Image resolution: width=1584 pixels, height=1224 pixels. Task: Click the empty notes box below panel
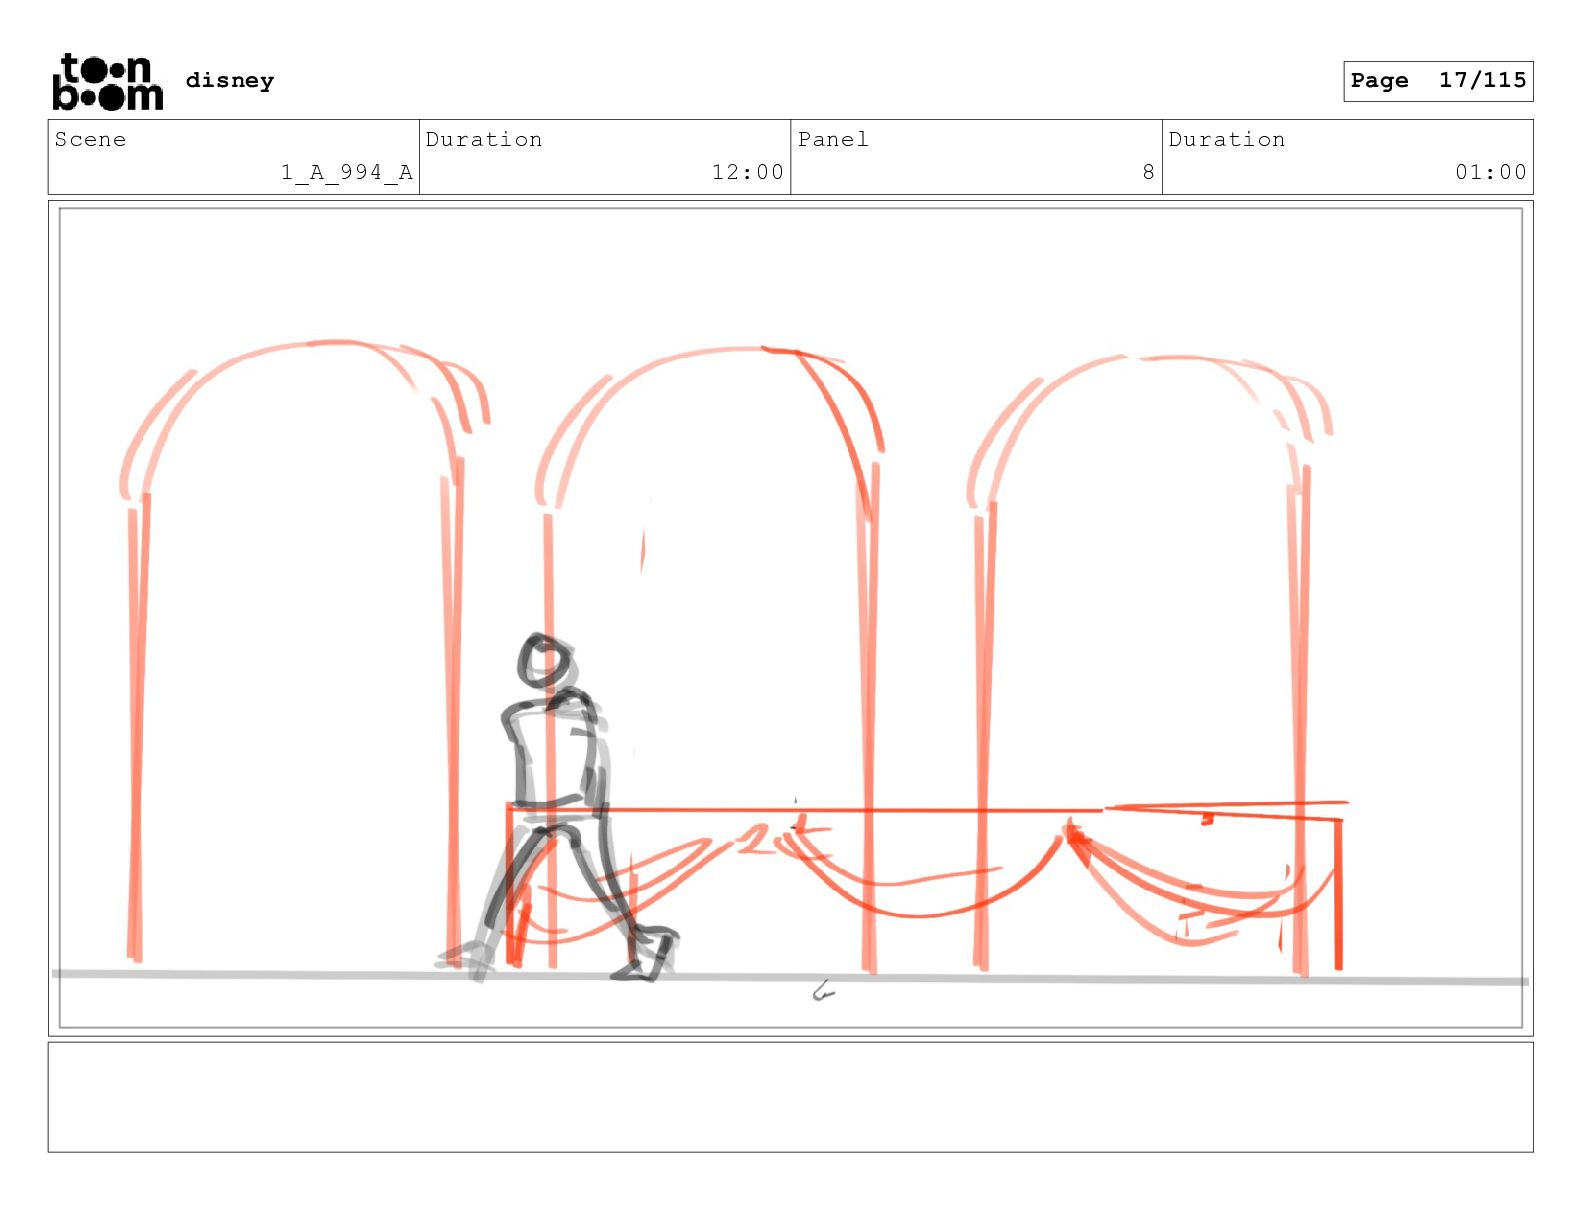coord(790,1097)
